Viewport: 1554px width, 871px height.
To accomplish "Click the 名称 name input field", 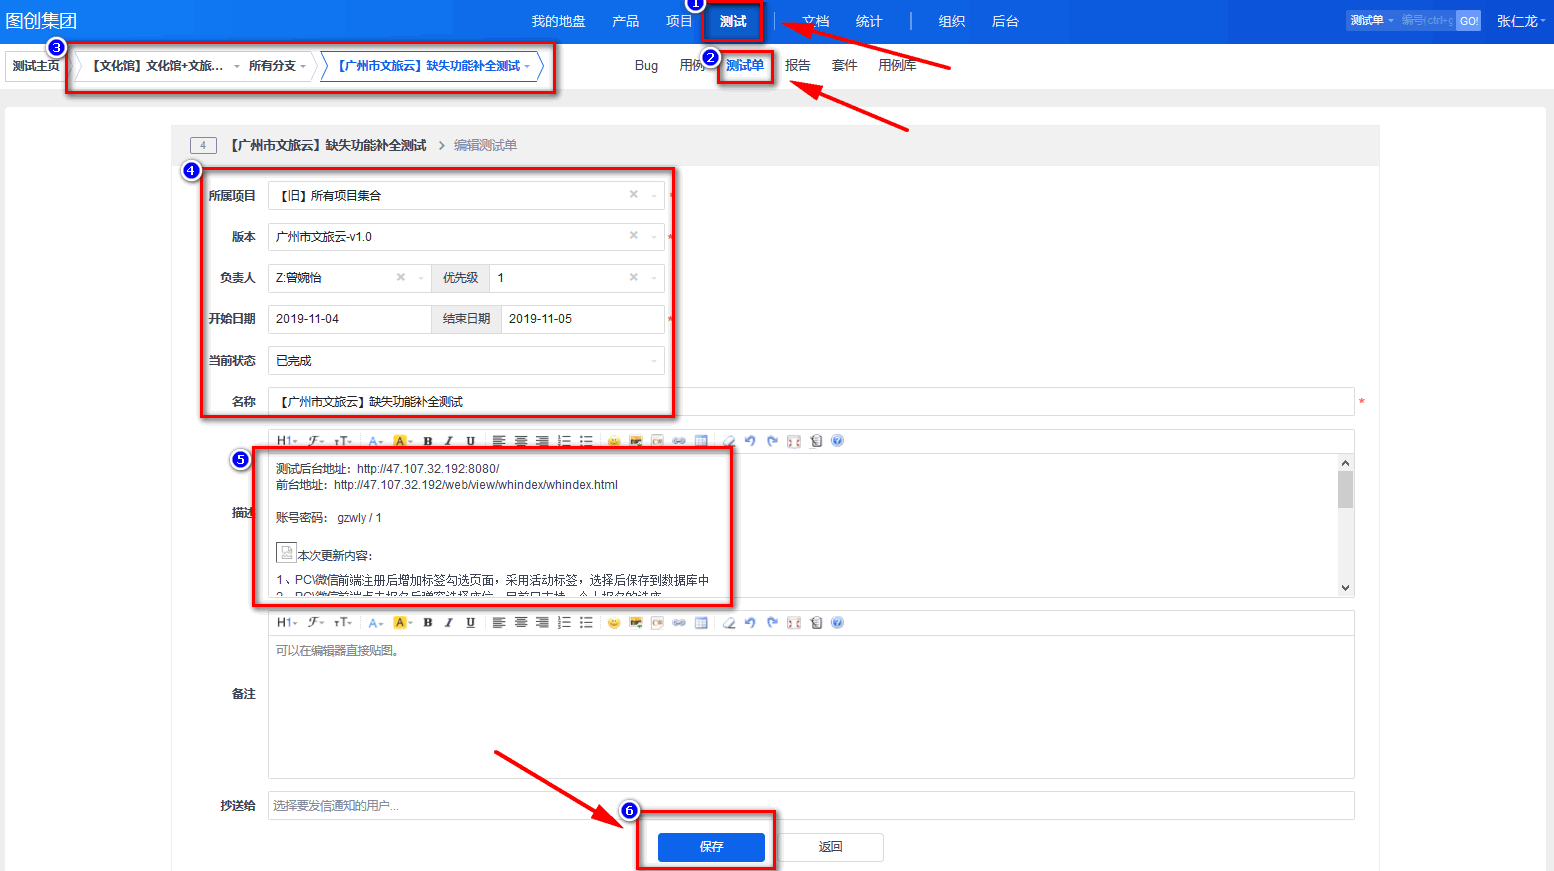I will coord(811,402).
